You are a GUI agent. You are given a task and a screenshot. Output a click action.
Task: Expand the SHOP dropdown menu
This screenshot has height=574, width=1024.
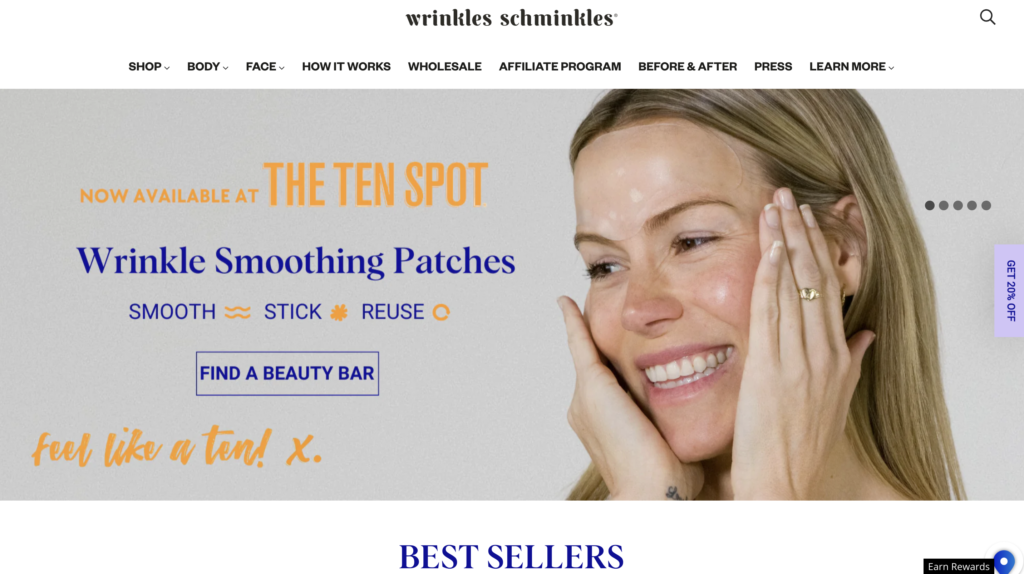[149, 67]
